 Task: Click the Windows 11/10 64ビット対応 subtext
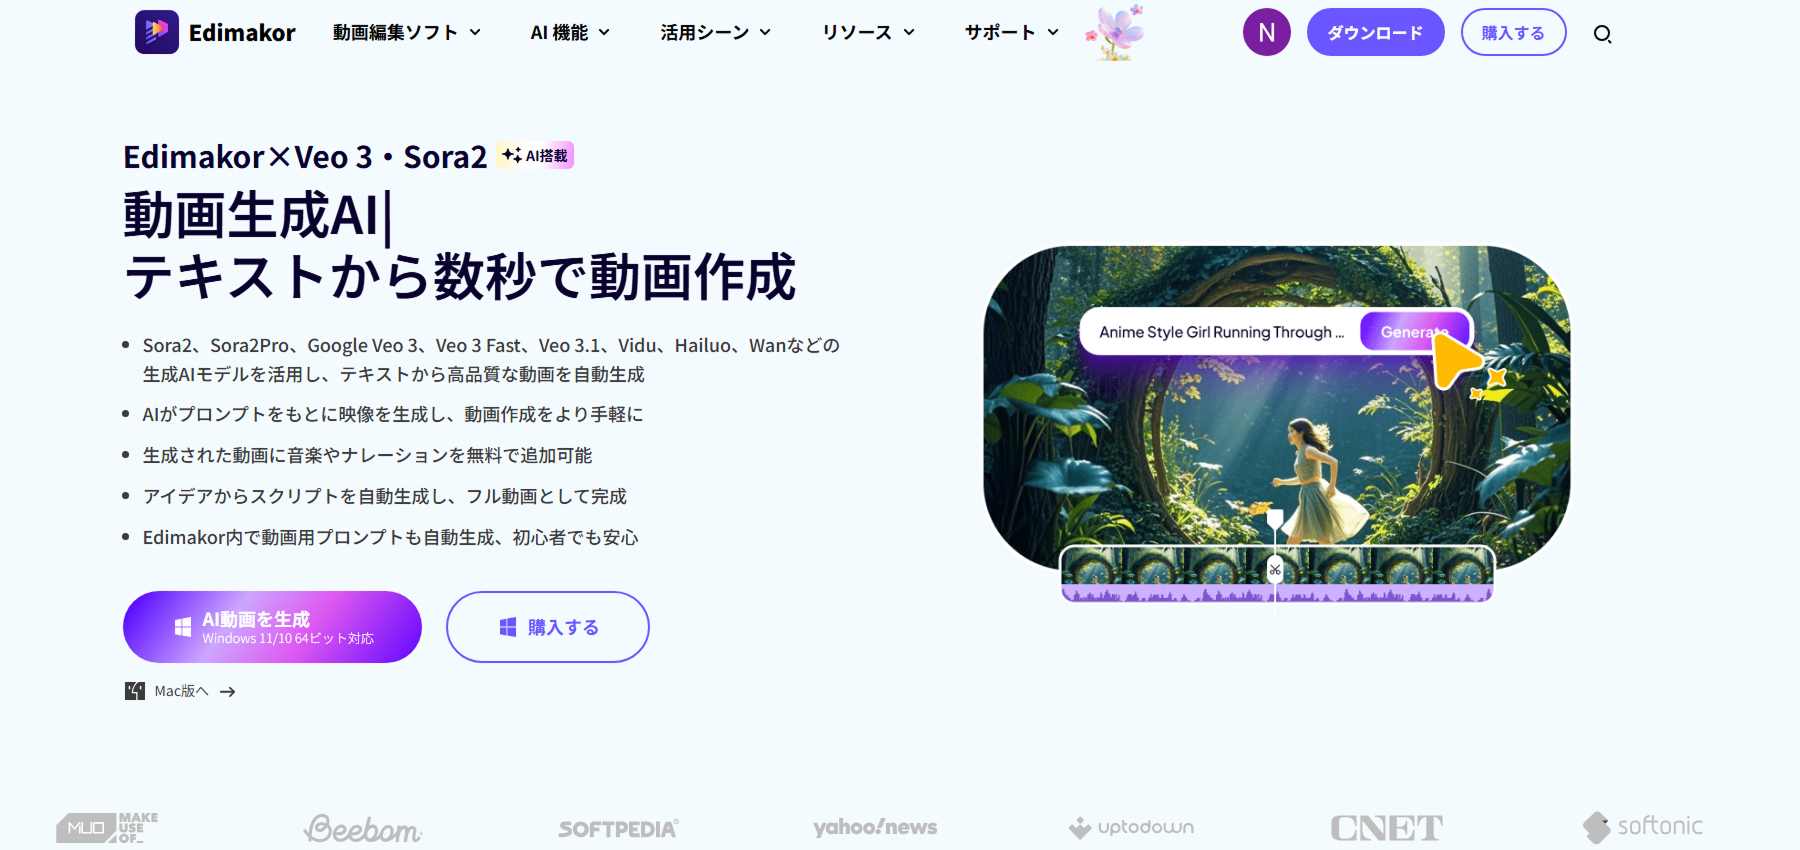pos(288,639)
